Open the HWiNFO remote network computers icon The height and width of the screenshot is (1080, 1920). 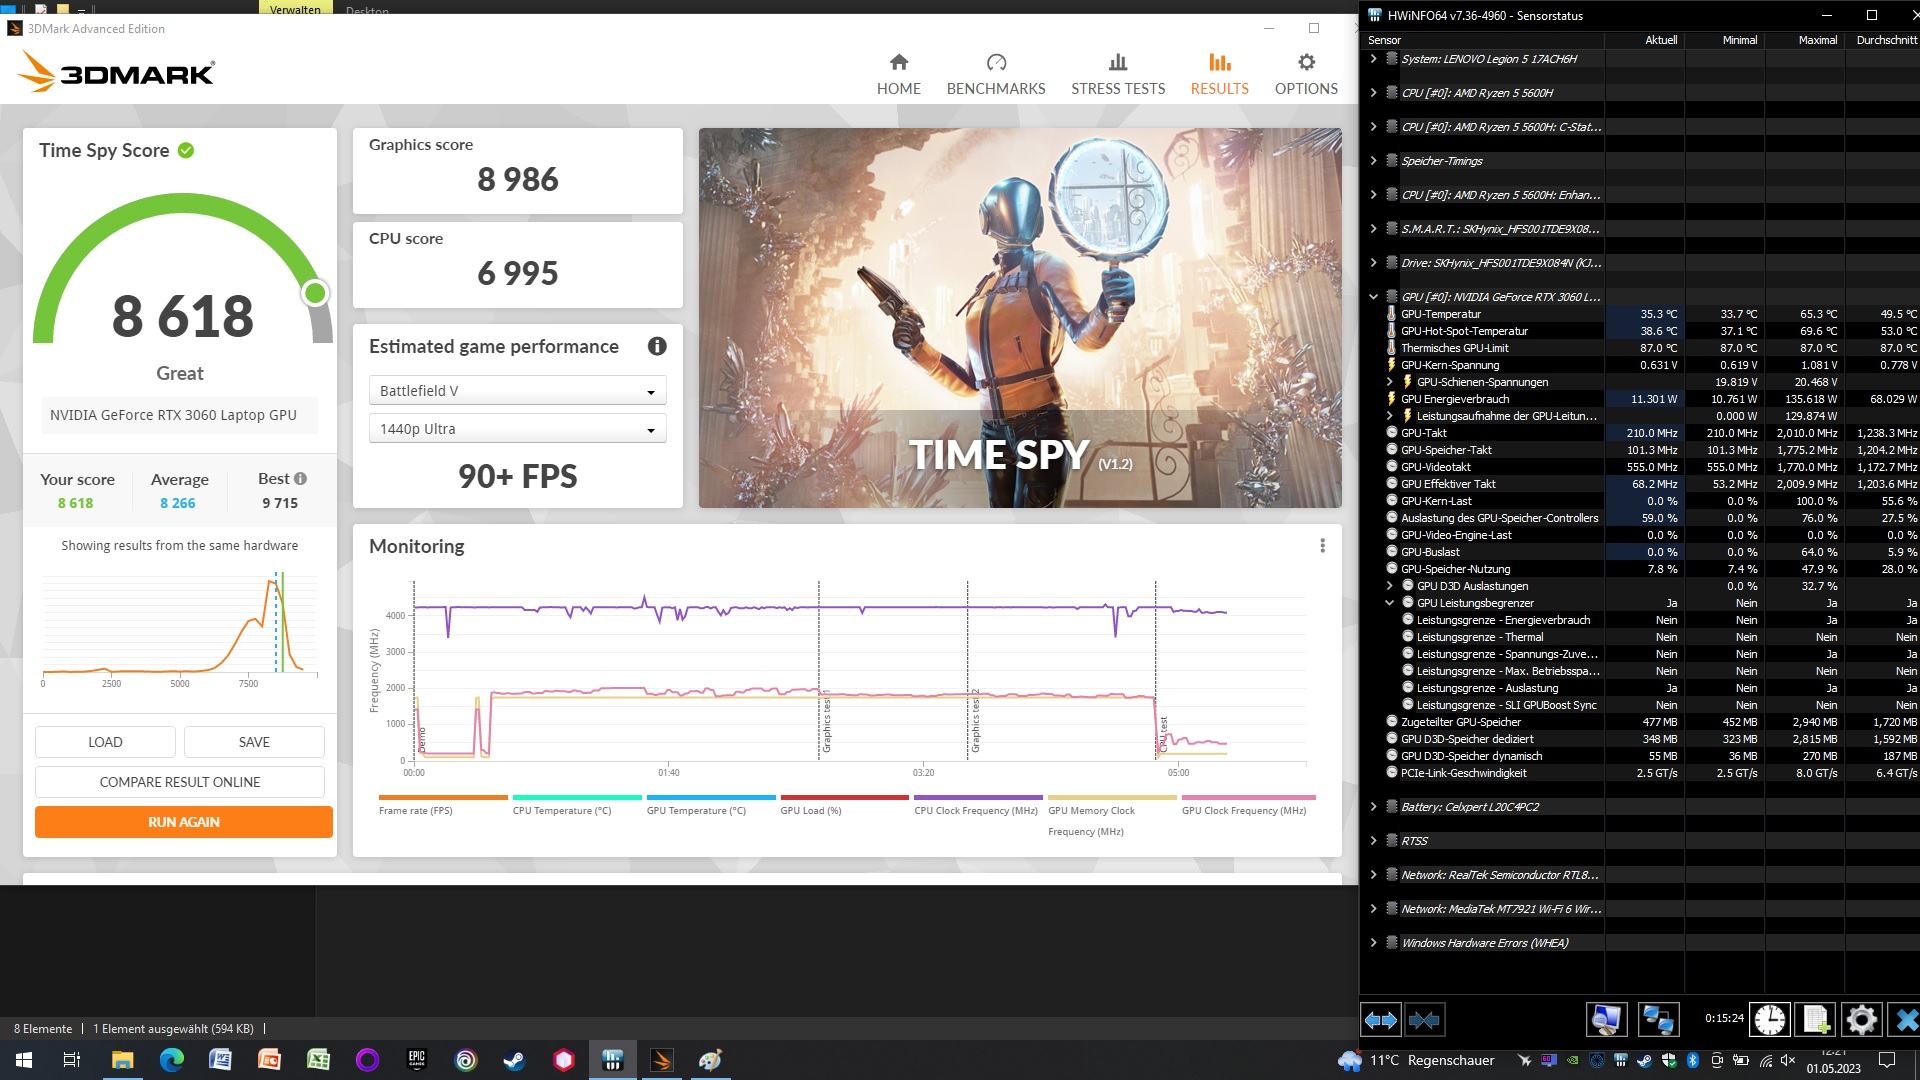click(x=1657, y=1020)
